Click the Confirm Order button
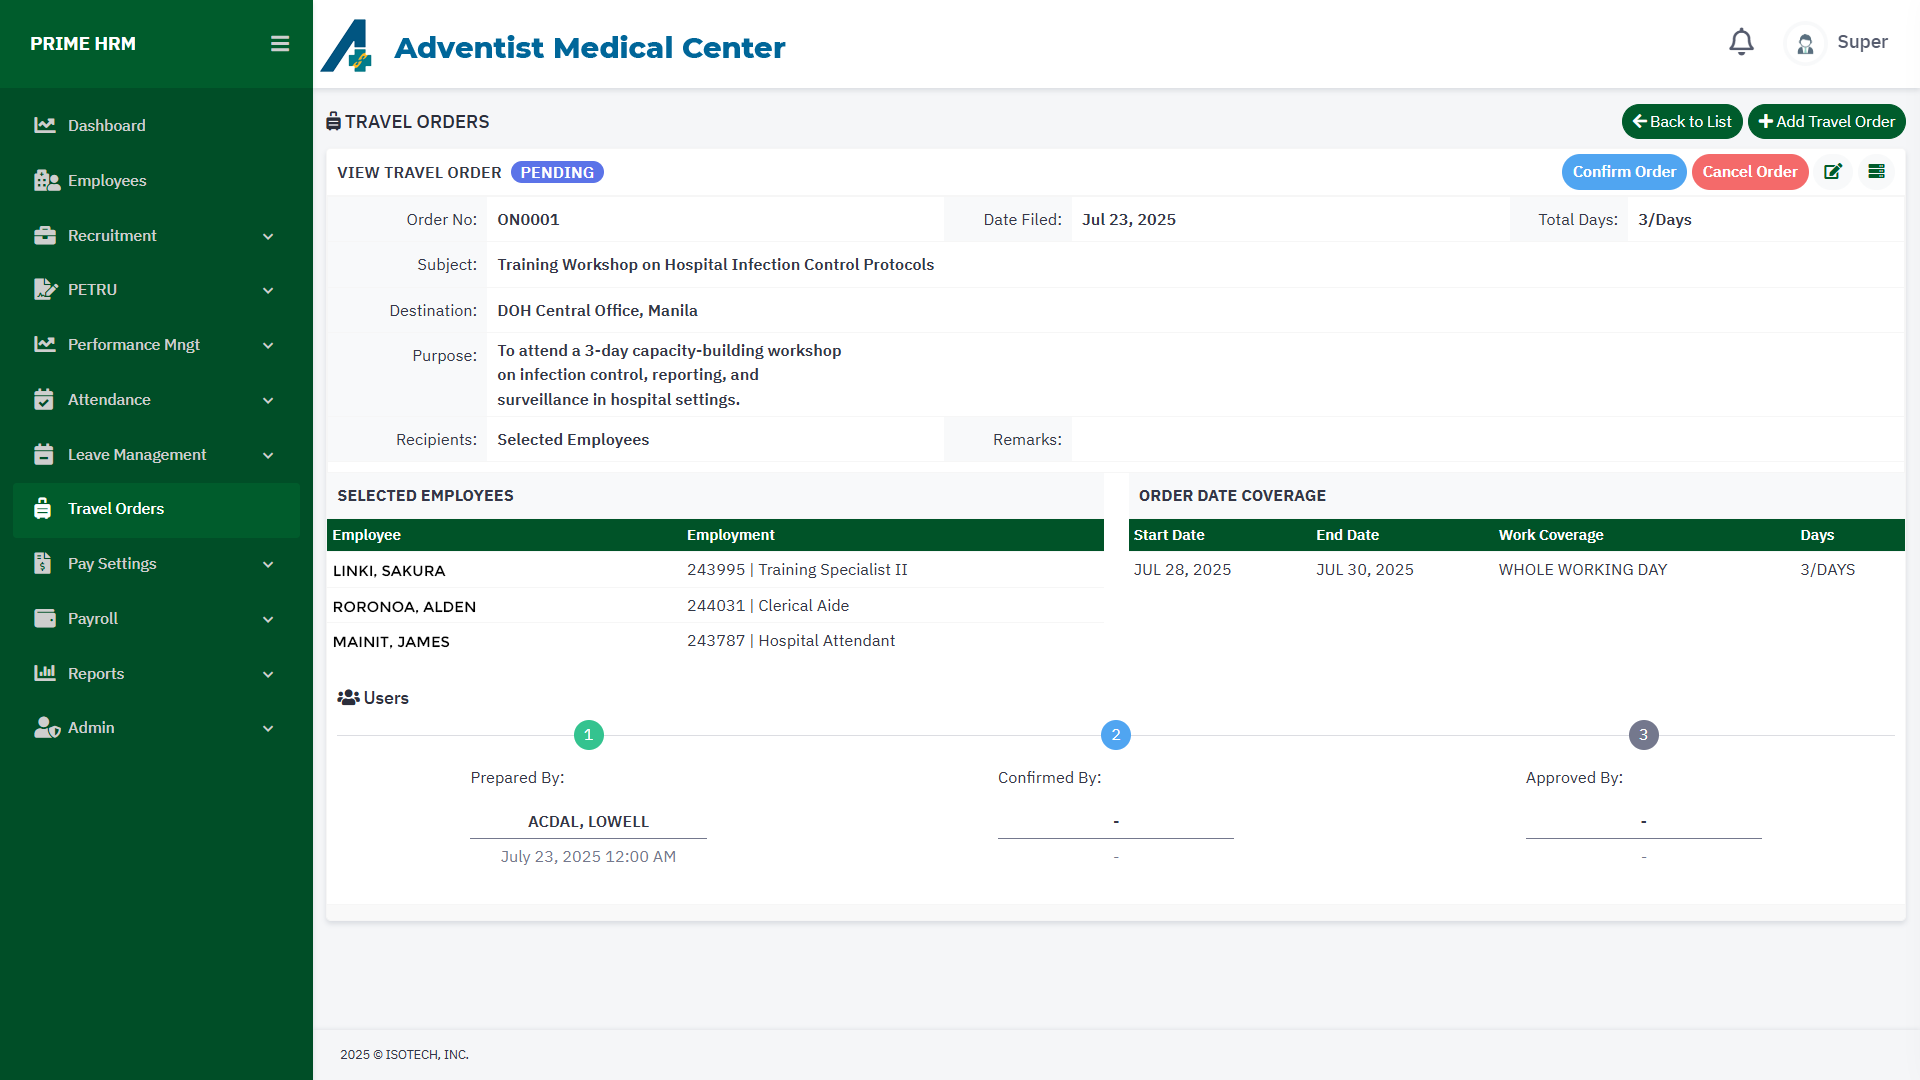Screen dimensions: 1920x1080 point(1624,172)
